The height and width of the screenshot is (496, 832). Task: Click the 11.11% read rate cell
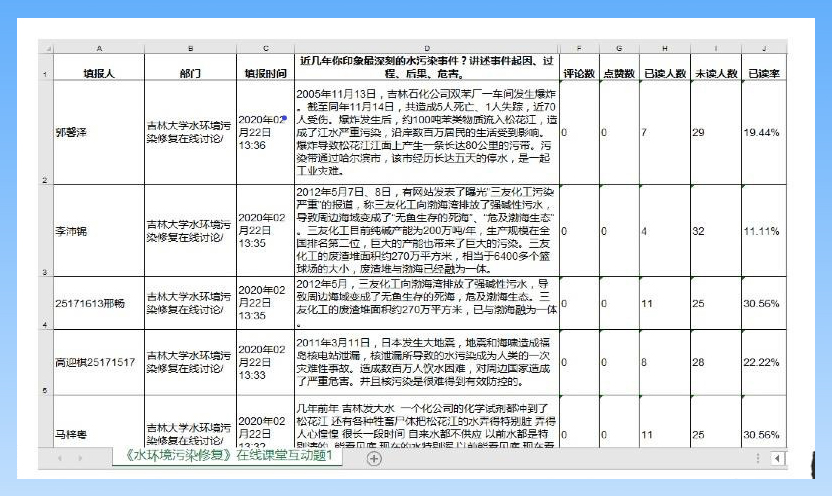[x=763, y=231]
